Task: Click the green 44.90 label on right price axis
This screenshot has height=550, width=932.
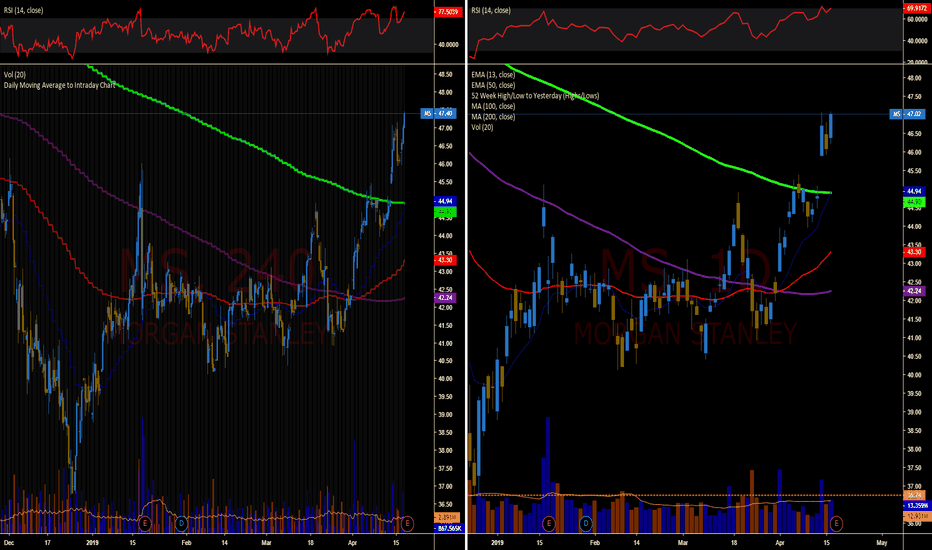Action: tap(915, 202)
